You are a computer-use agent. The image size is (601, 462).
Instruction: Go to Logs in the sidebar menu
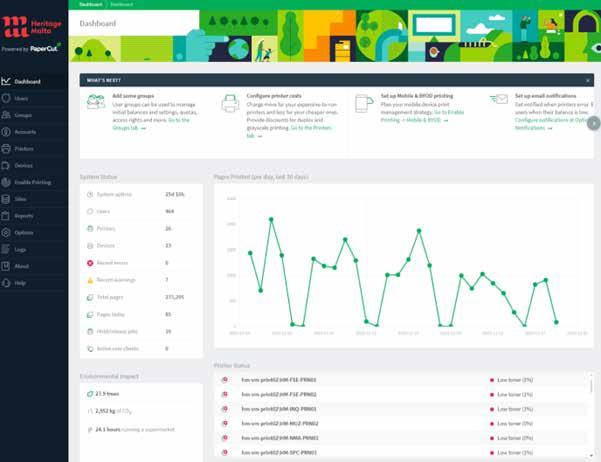20,250
